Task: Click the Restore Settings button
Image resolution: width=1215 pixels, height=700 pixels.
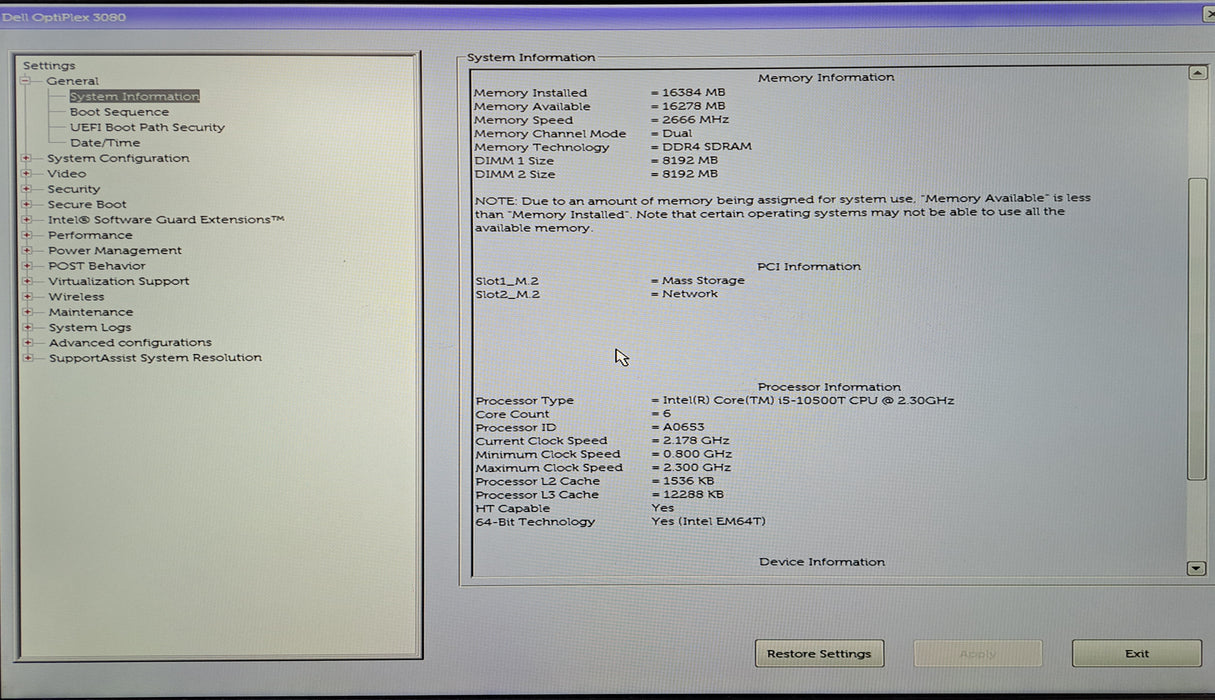Action: (819, 654)
